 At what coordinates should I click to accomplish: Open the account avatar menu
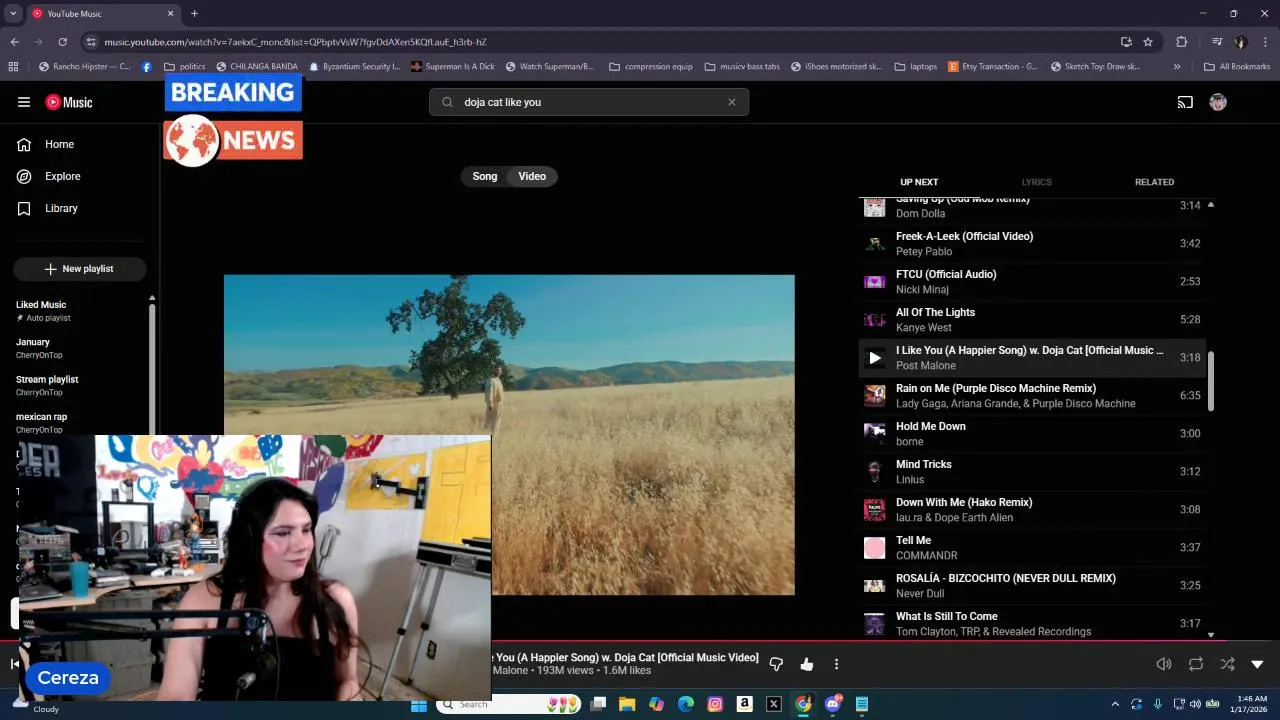[1218, 102]
